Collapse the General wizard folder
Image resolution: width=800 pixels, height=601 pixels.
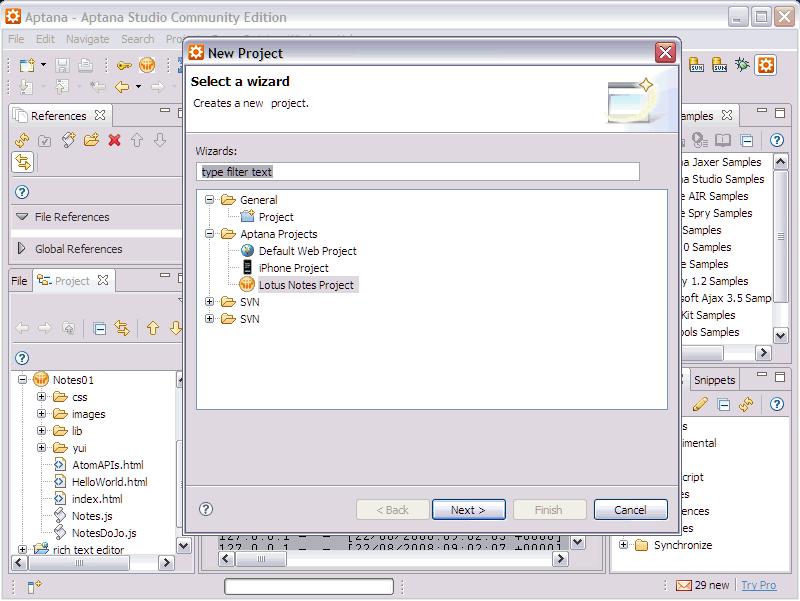(209, 199)
